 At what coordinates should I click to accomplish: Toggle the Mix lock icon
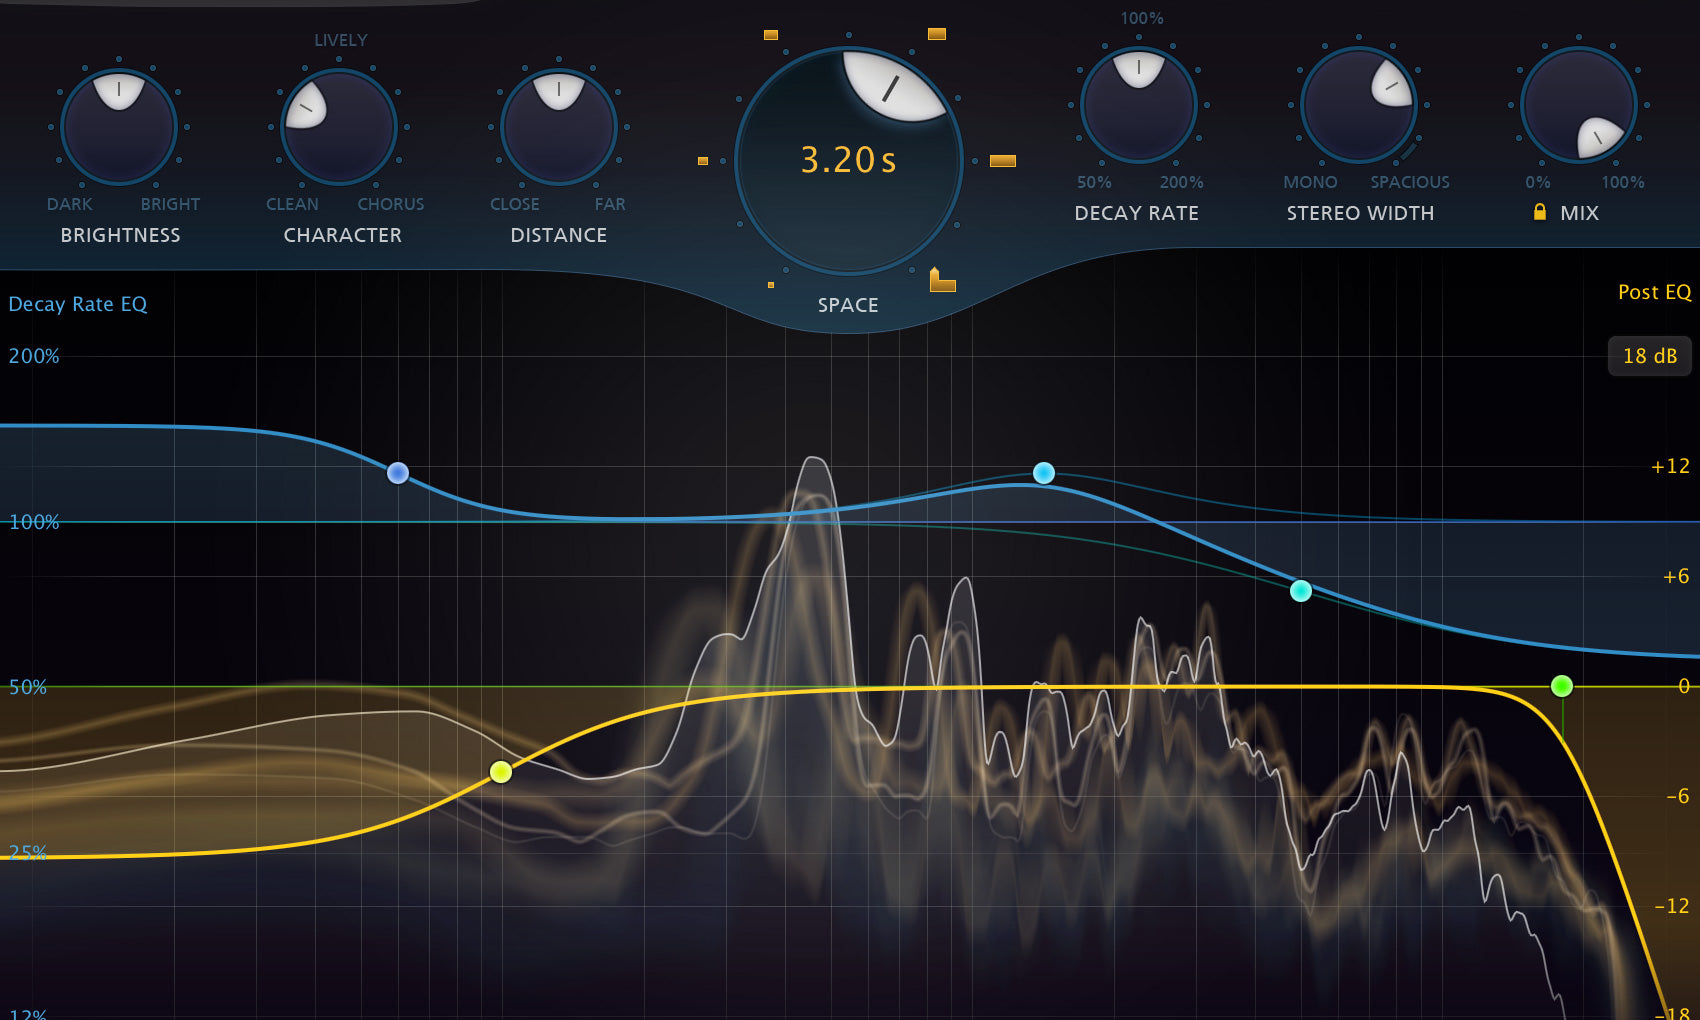pos(1540,212)
